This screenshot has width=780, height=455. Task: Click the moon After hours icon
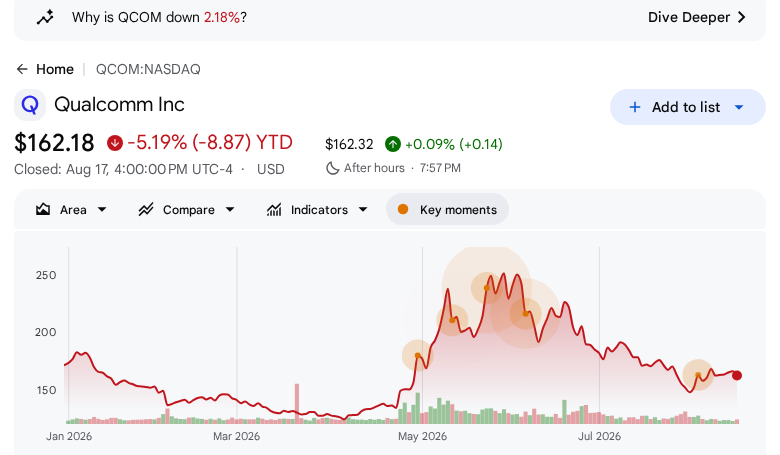click(x=332, y=168)
